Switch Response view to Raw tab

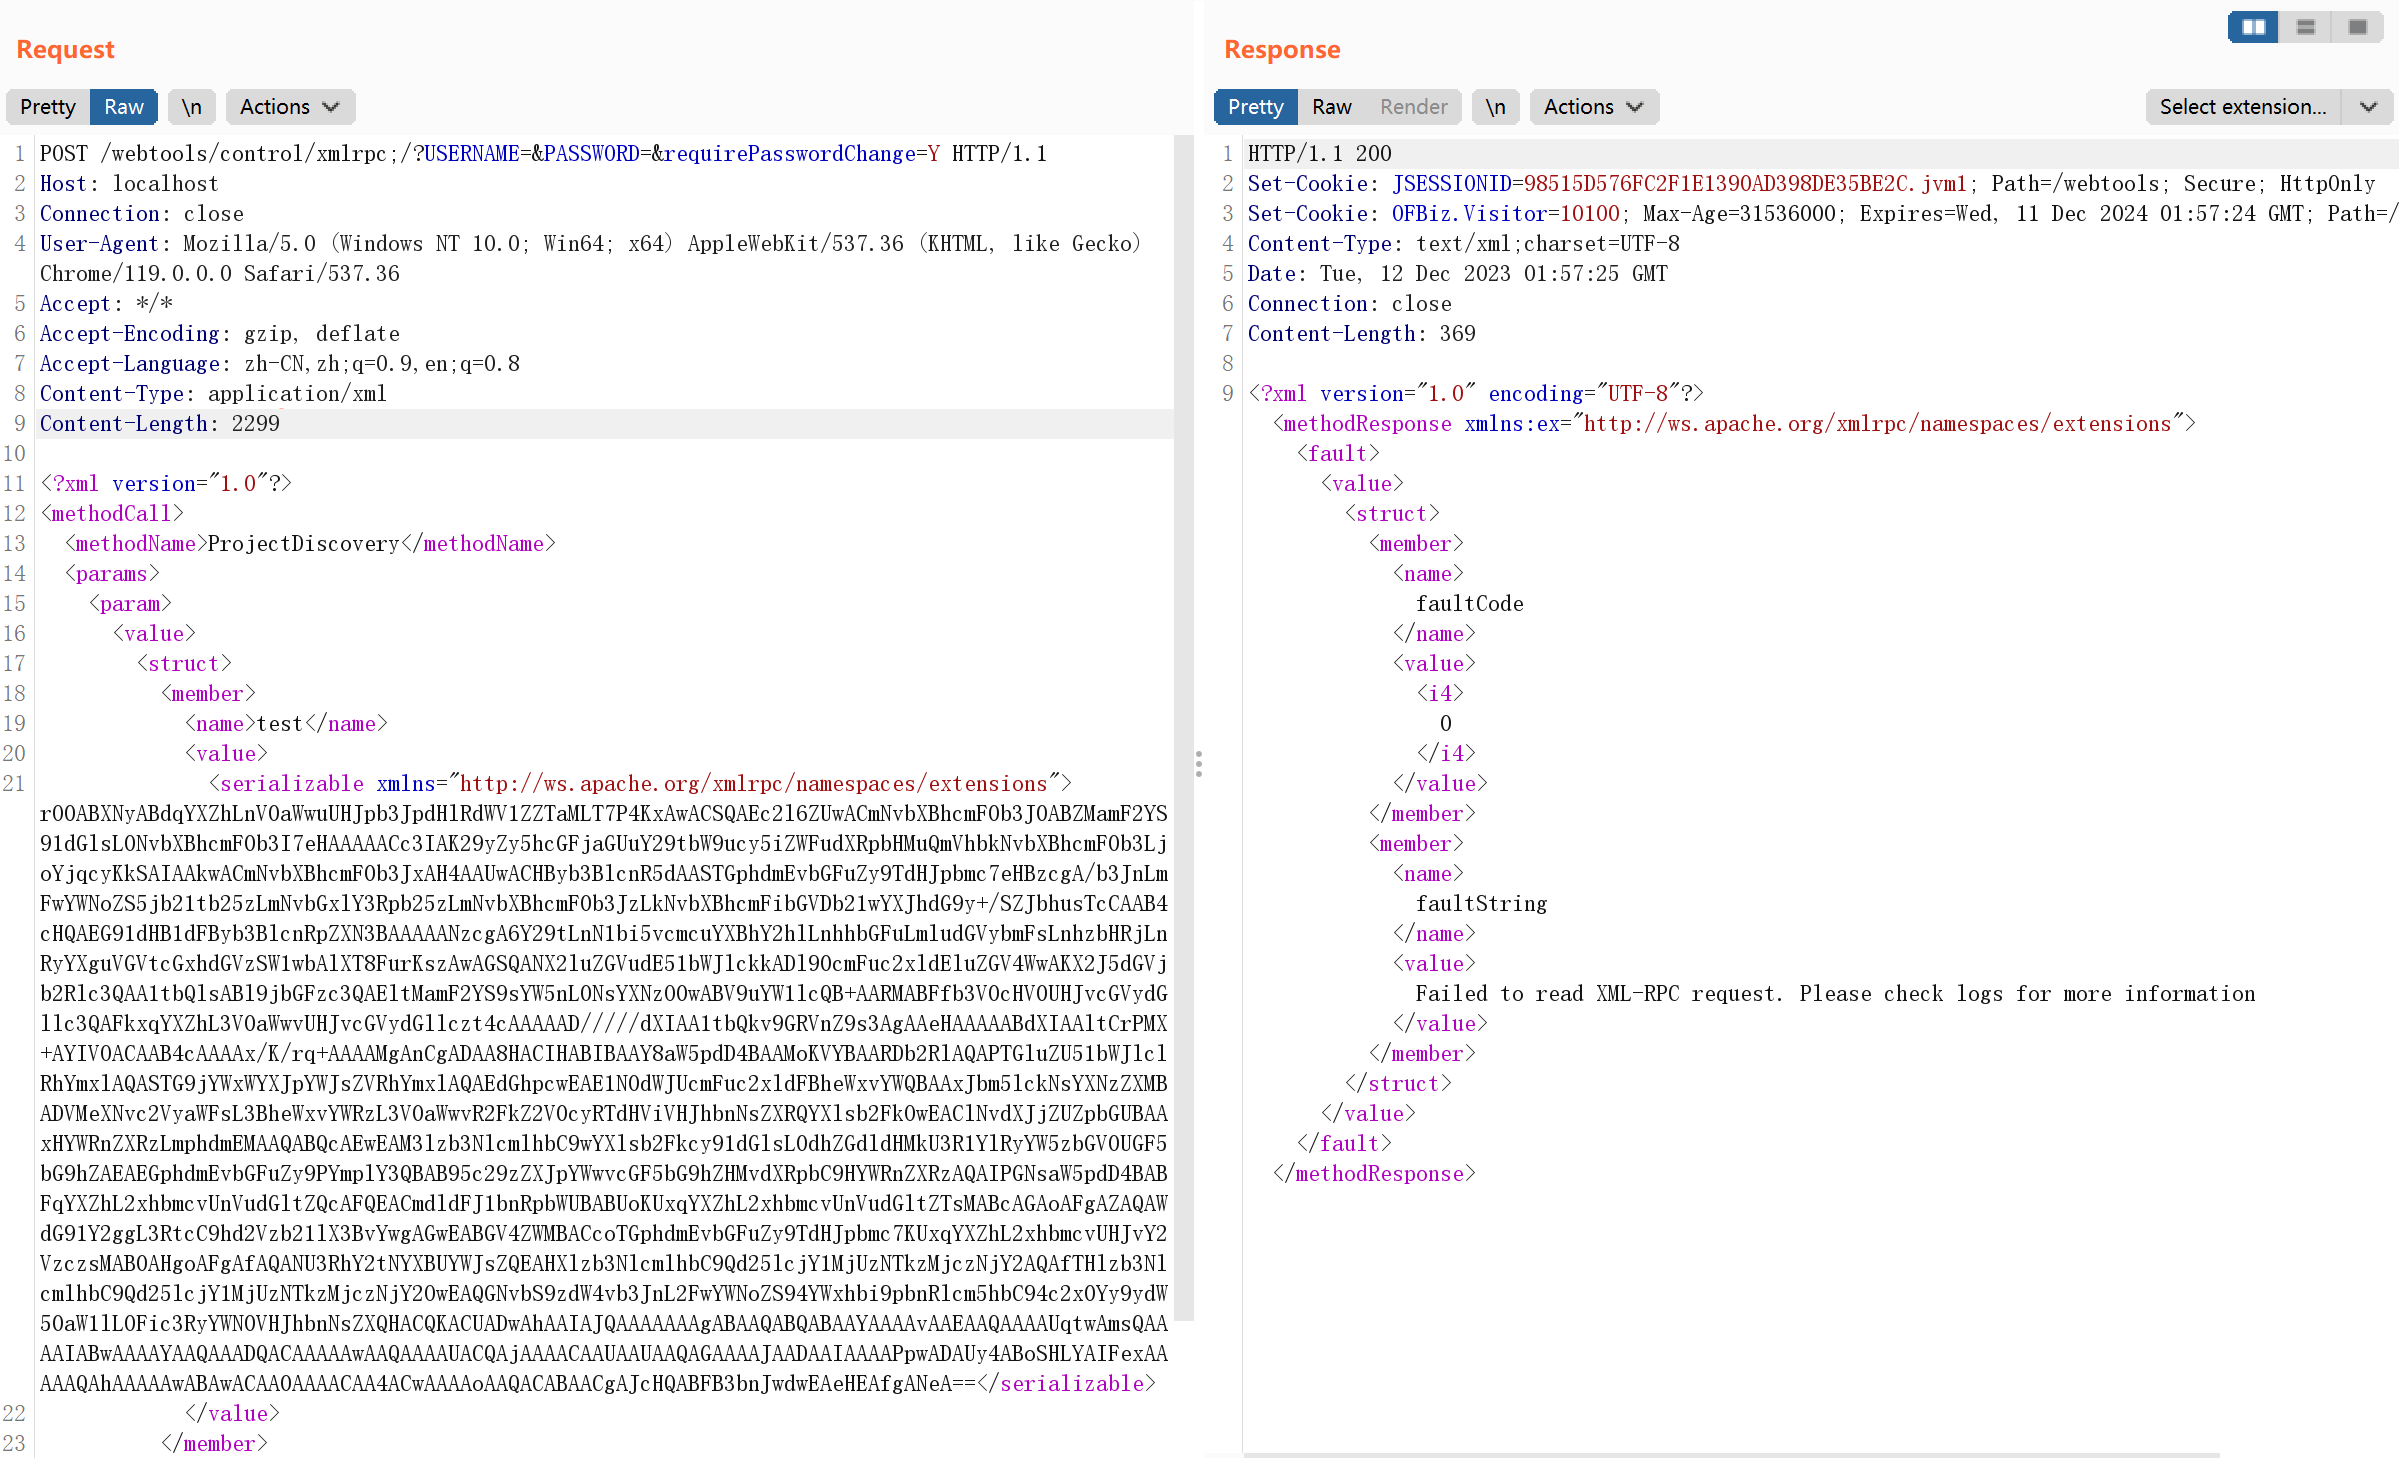click(x=1331, y=107)
